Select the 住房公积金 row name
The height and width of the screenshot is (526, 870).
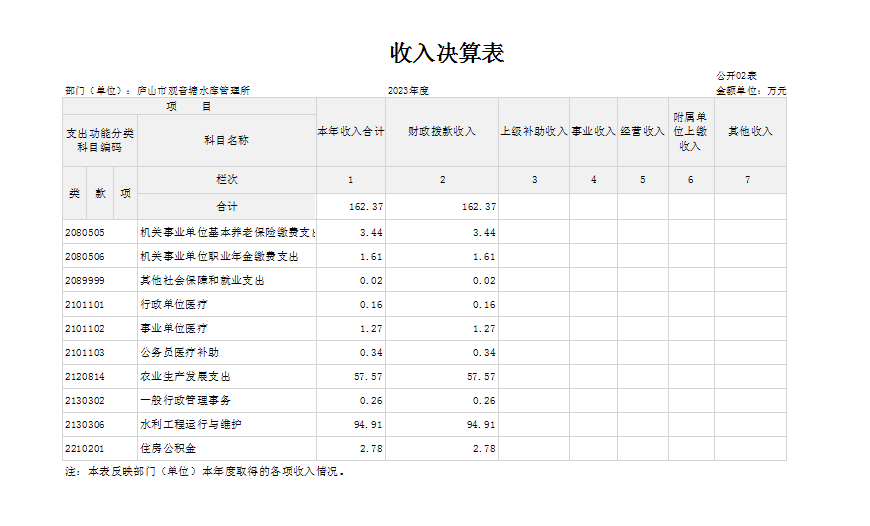169,449
